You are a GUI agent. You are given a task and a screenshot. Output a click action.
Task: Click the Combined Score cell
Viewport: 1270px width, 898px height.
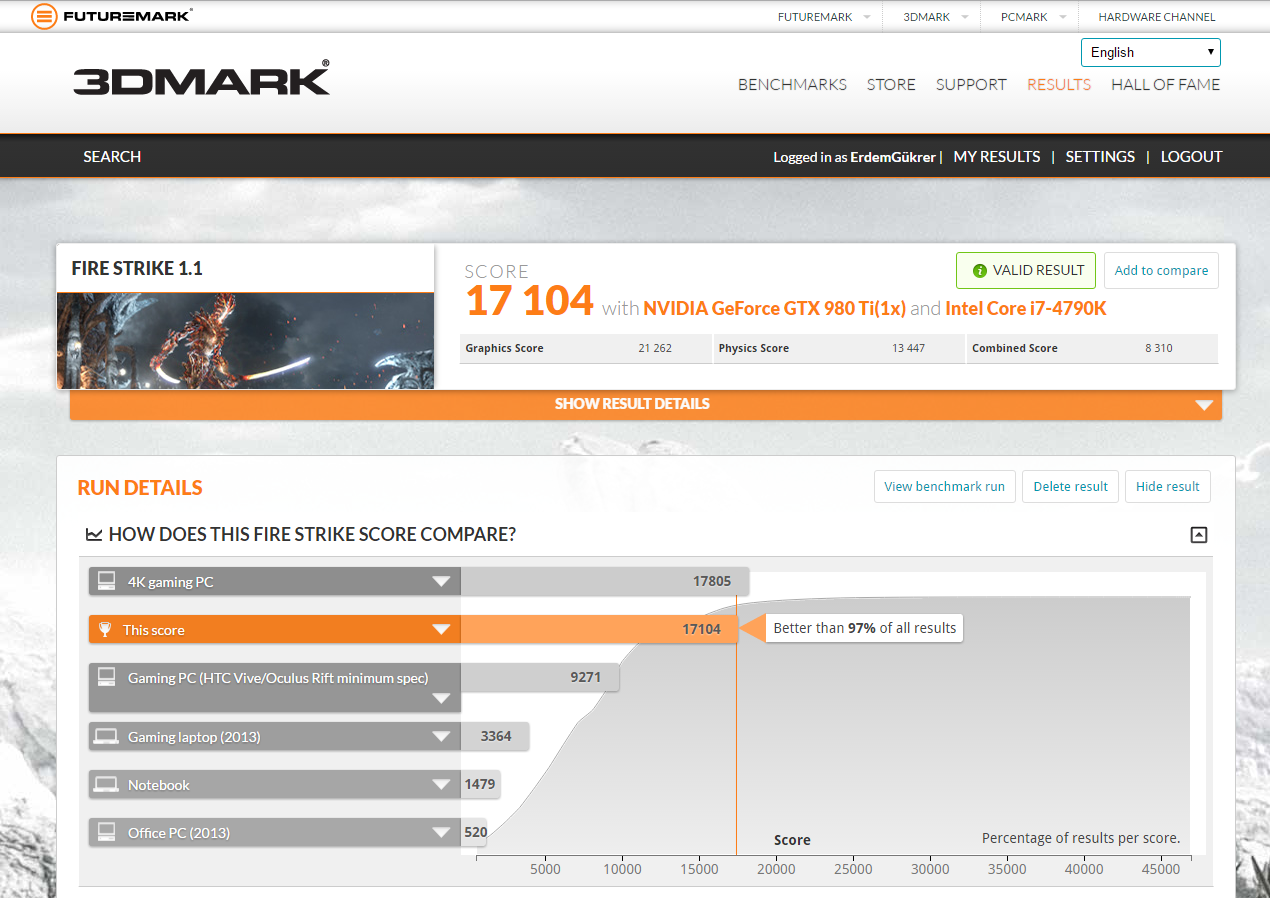point(1092,348)
